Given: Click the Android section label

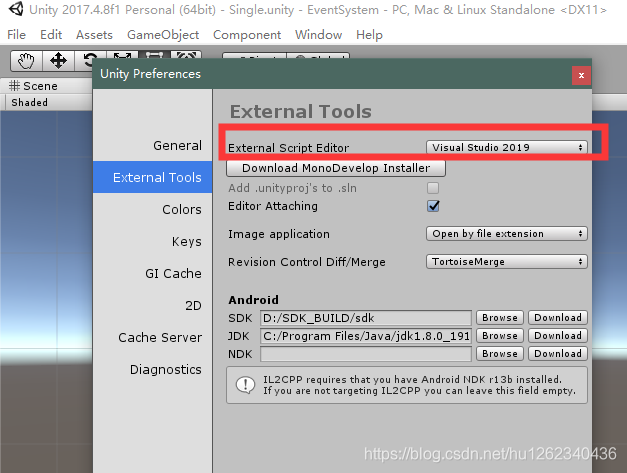Looking at the screenshot, I should [254, 300].
